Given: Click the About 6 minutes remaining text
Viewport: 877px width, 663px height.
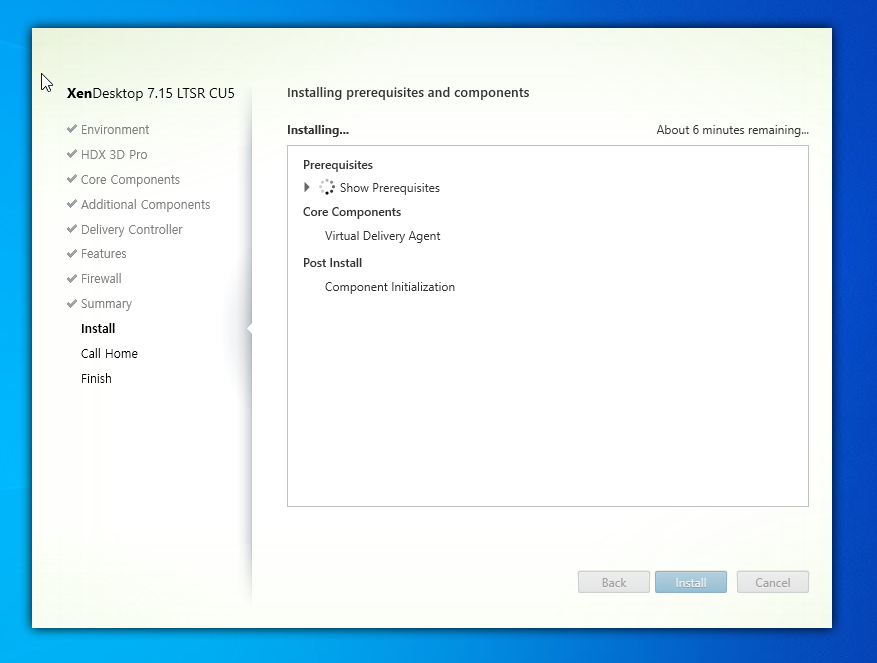Looking at the screenshot, I should pyautogui.click(x=733, y=130).
